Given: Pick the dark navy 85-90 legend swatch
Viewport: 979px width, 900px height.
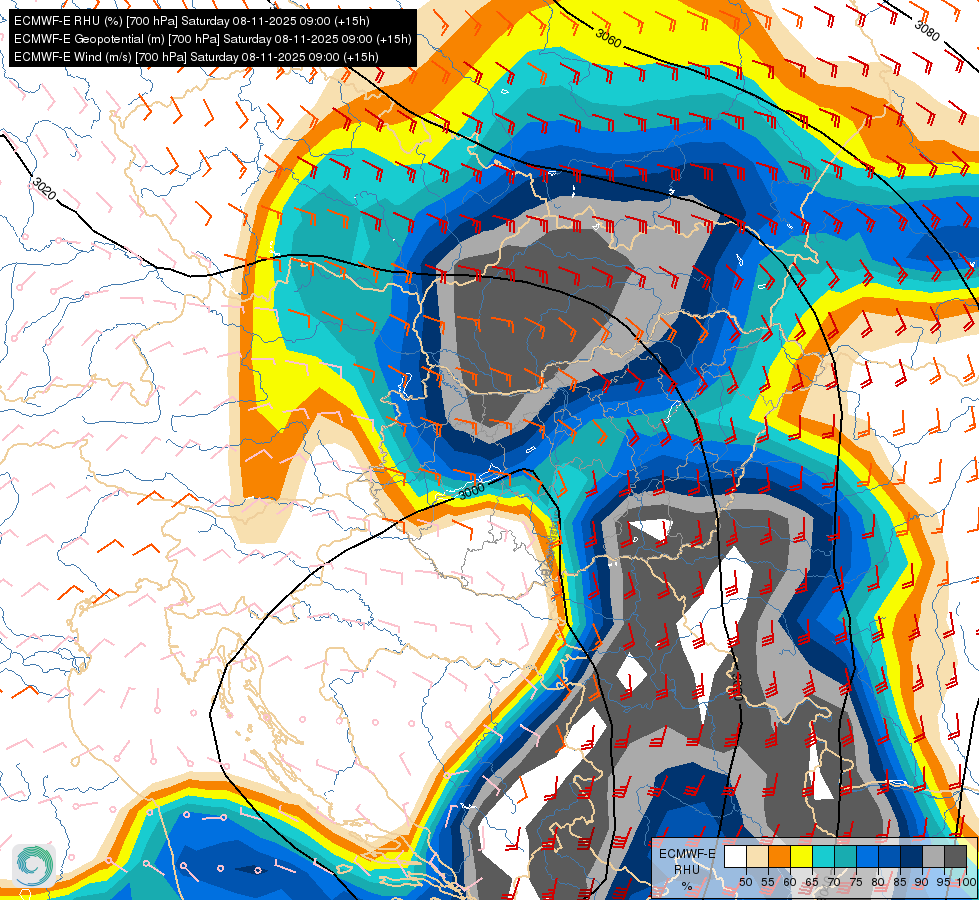Looking at the screenshot, I should tap(912, 856).
